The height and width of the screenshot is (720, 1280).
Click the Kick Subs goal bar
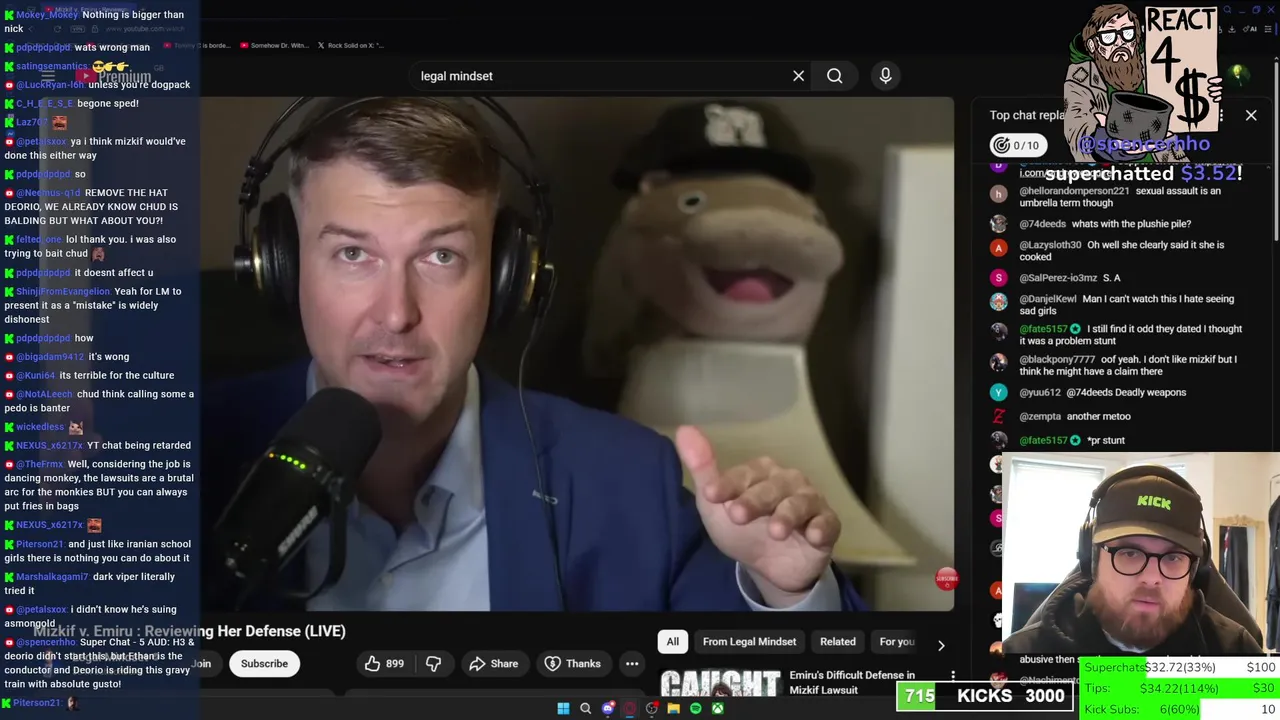point(1180,709)
